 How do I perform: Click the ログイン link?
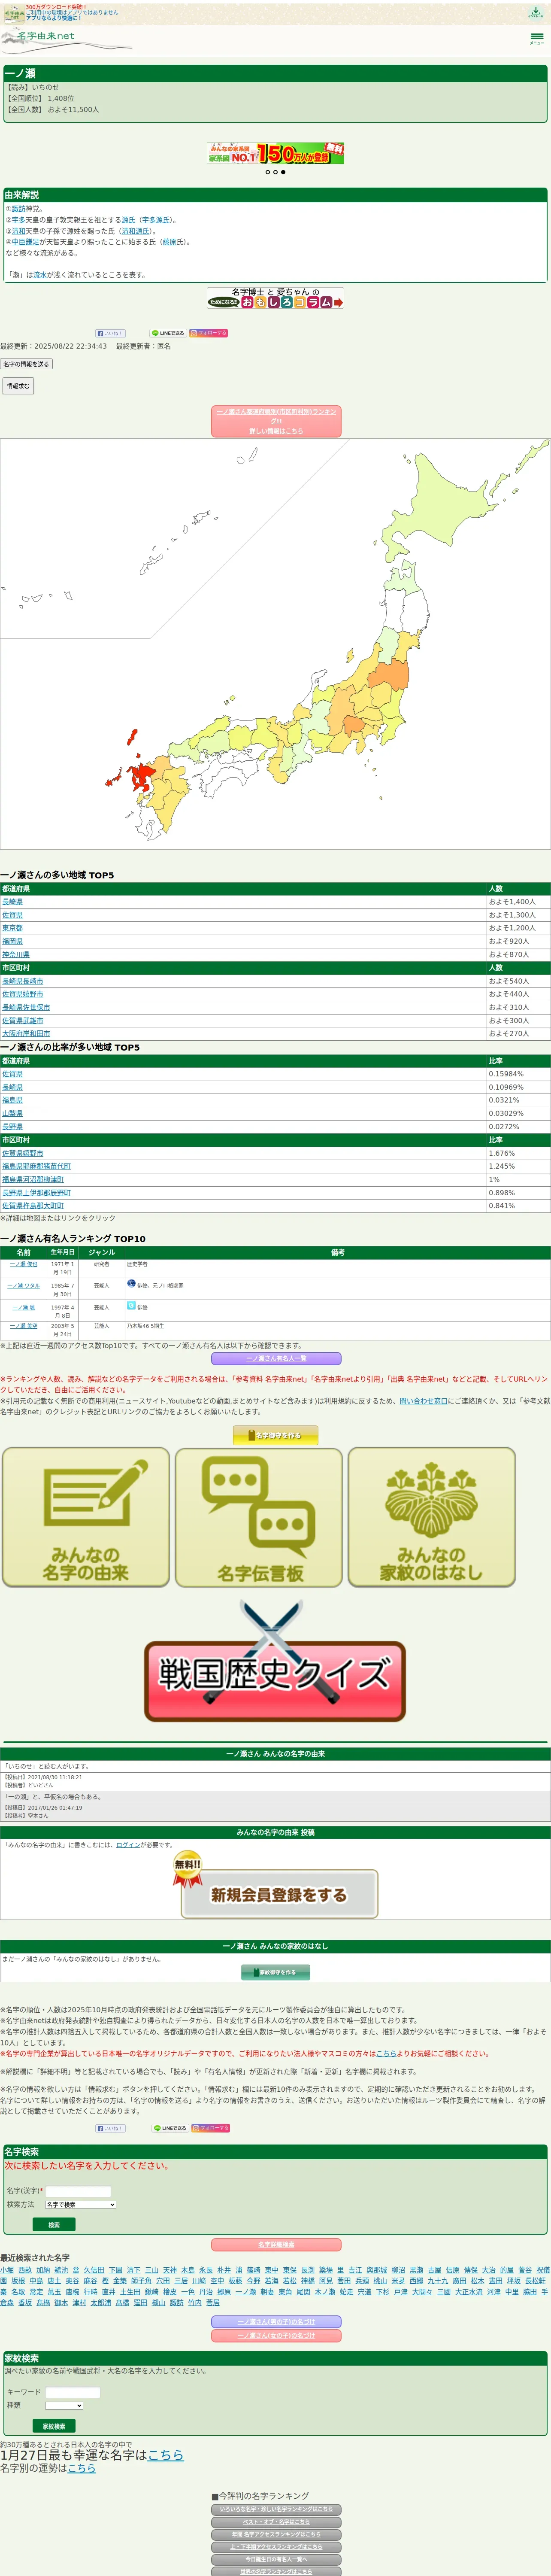click(128, 1845)
